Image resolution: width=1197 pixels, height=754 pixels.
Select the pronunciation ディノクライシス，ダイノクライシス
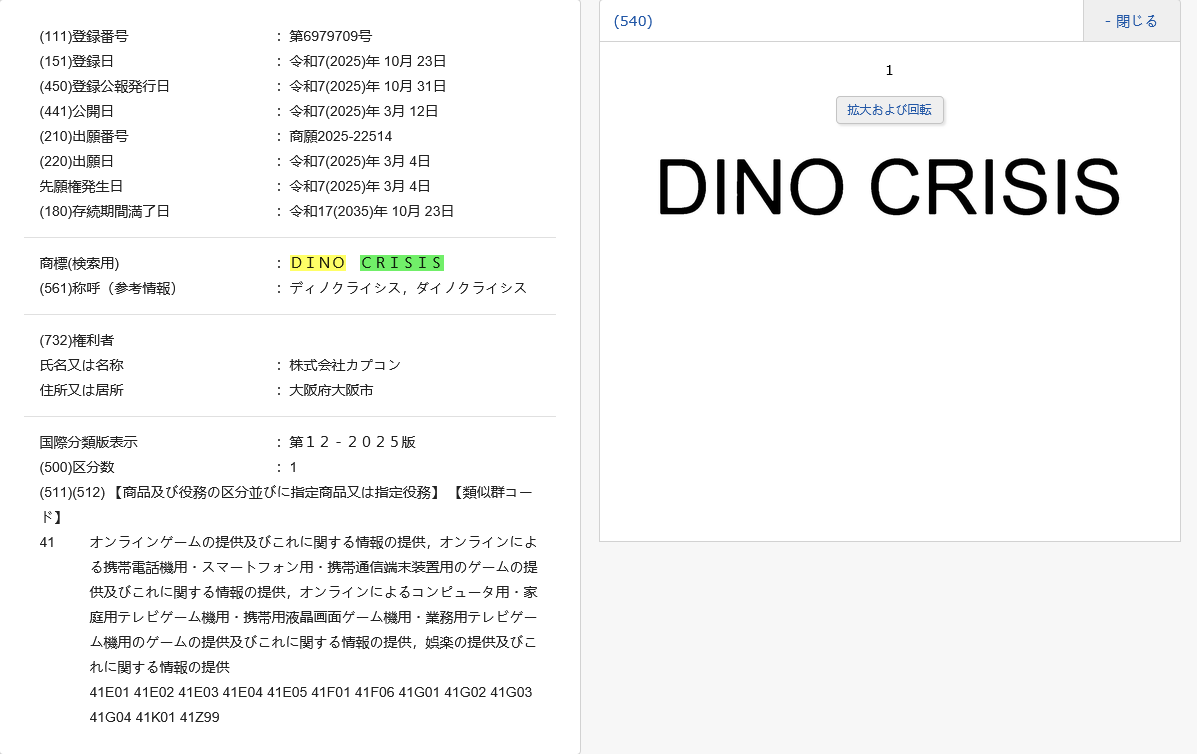(408, 288)
